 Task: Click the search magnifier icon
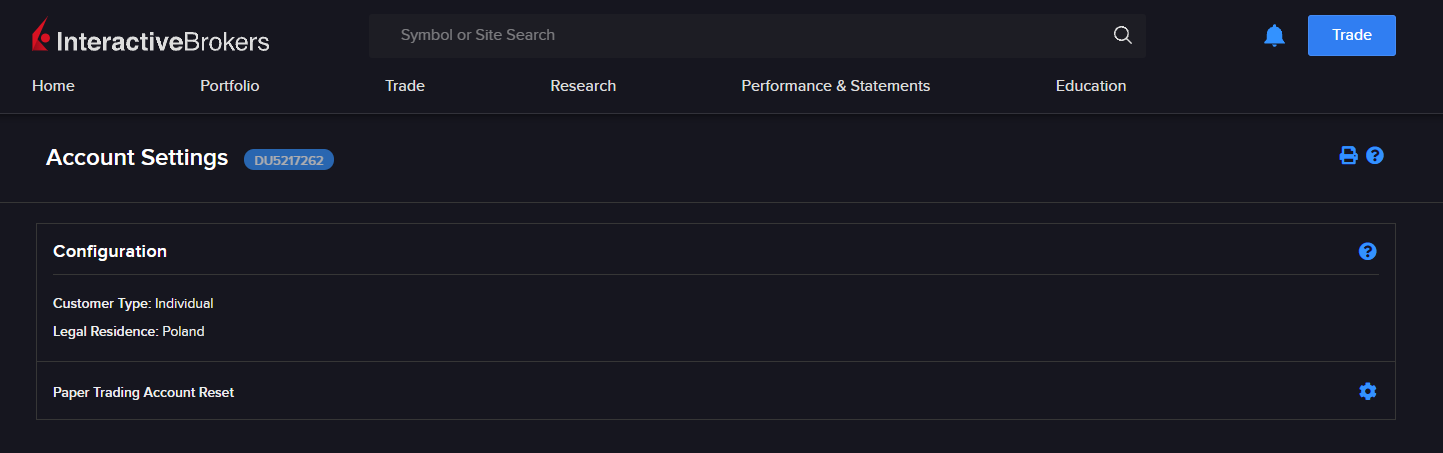pos(1122,36)
